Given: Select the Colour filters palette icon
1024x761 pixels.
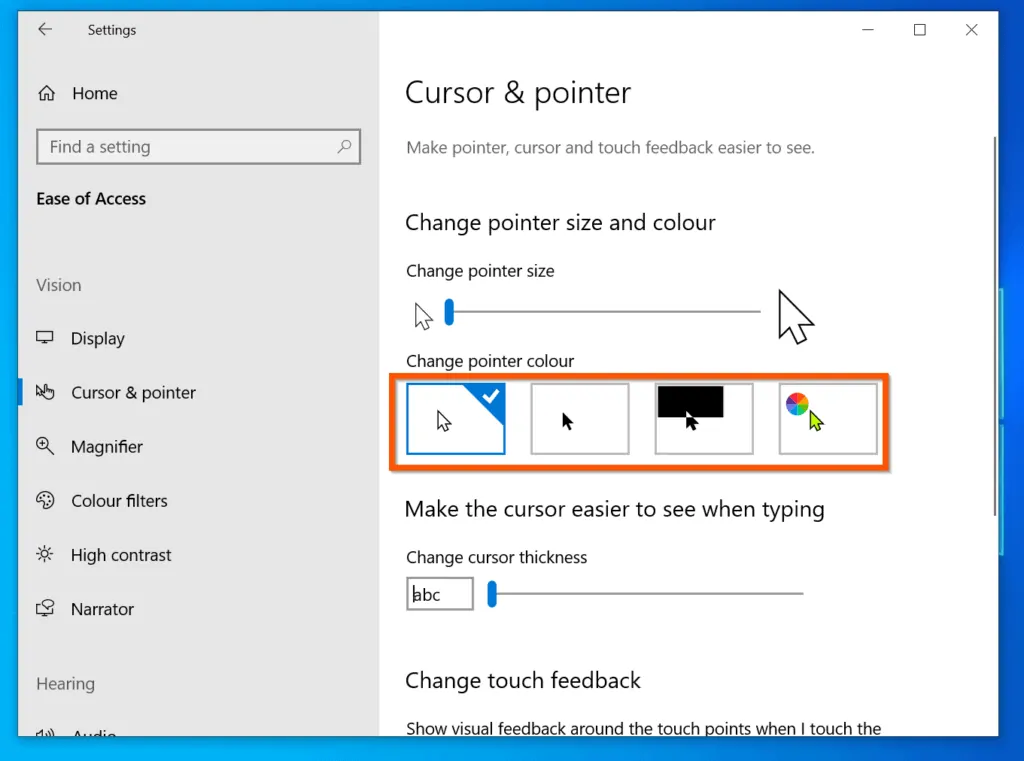Looking at the screenshot, I should pyautogui.click(x=46, y=500).
